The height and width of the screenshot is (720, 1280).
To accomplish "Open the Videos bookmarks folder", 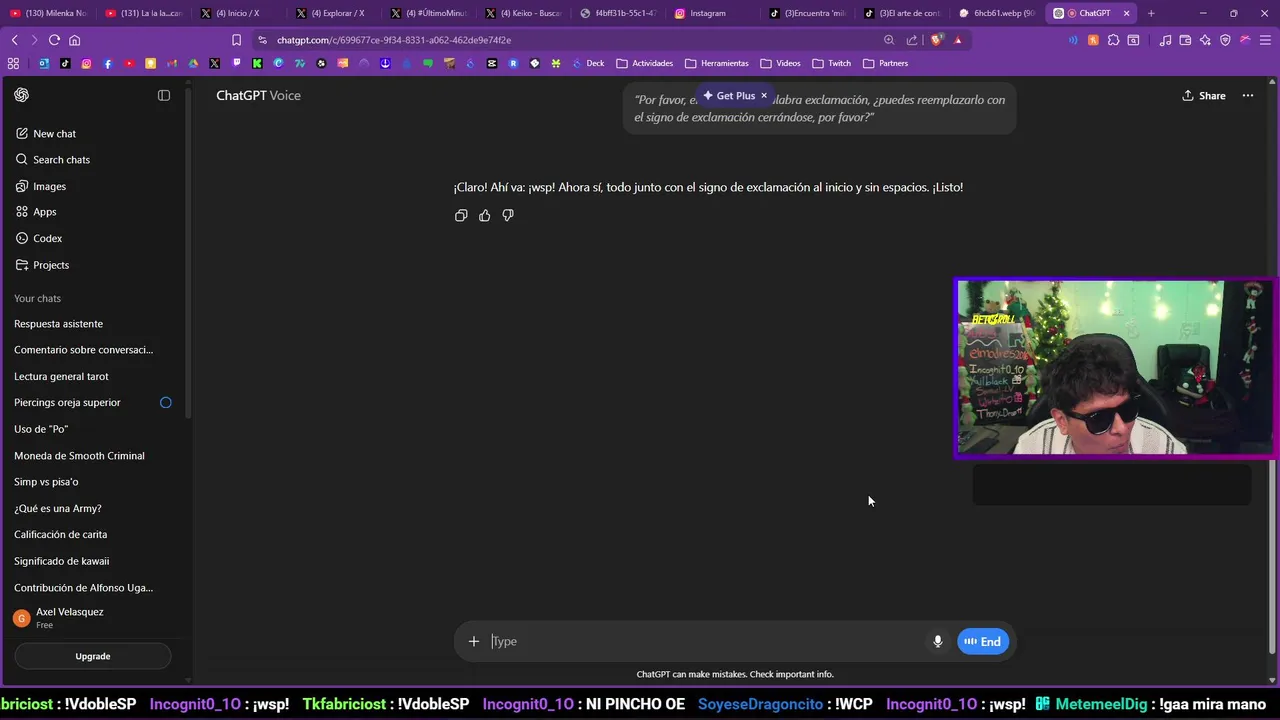I will point(781,63).
